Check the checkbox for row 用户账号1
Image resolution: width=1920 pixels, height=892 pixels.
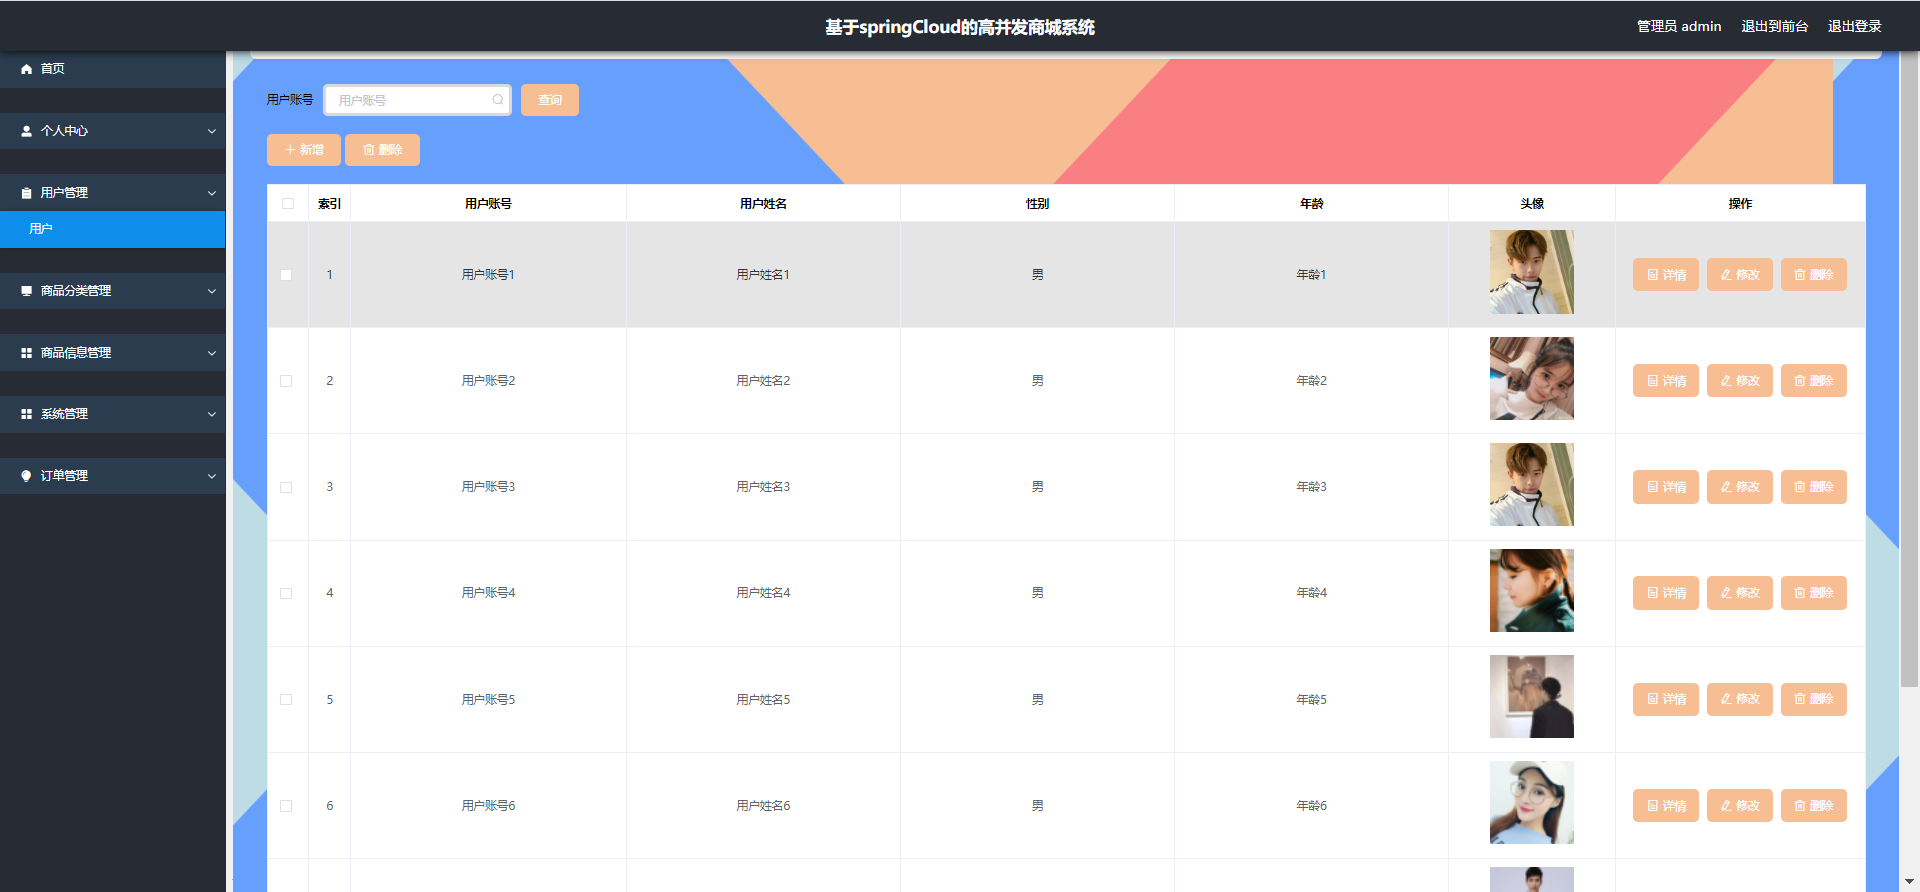click(x=286, y=275)
